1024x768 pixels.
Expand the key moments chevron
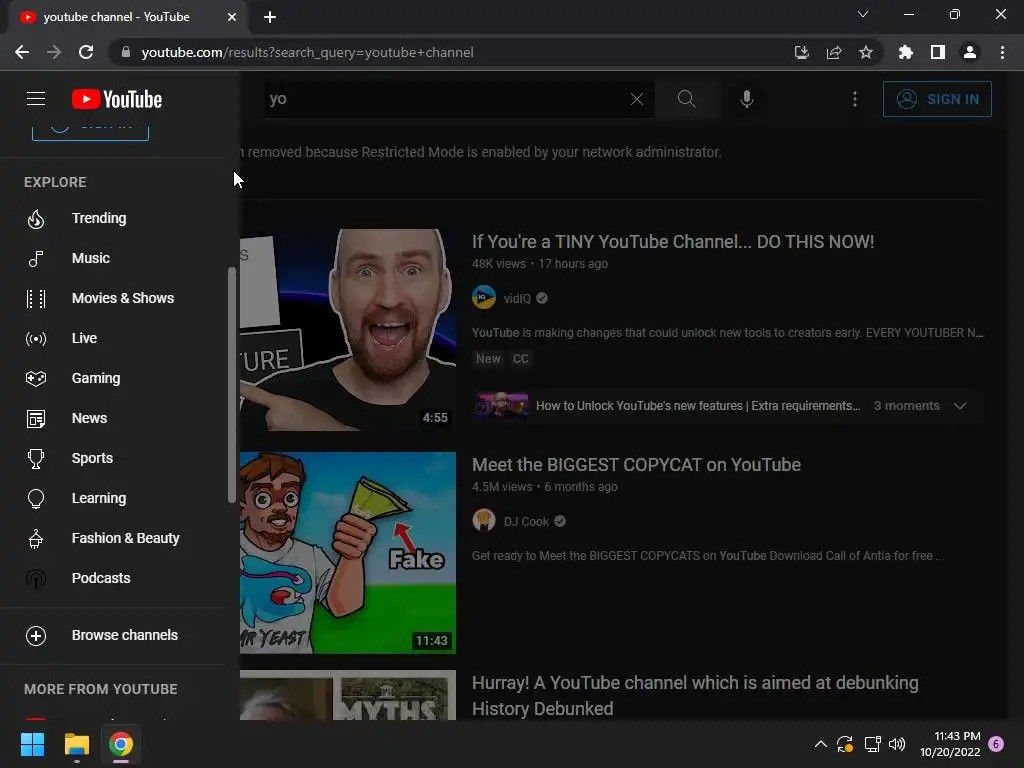[959, 406]
